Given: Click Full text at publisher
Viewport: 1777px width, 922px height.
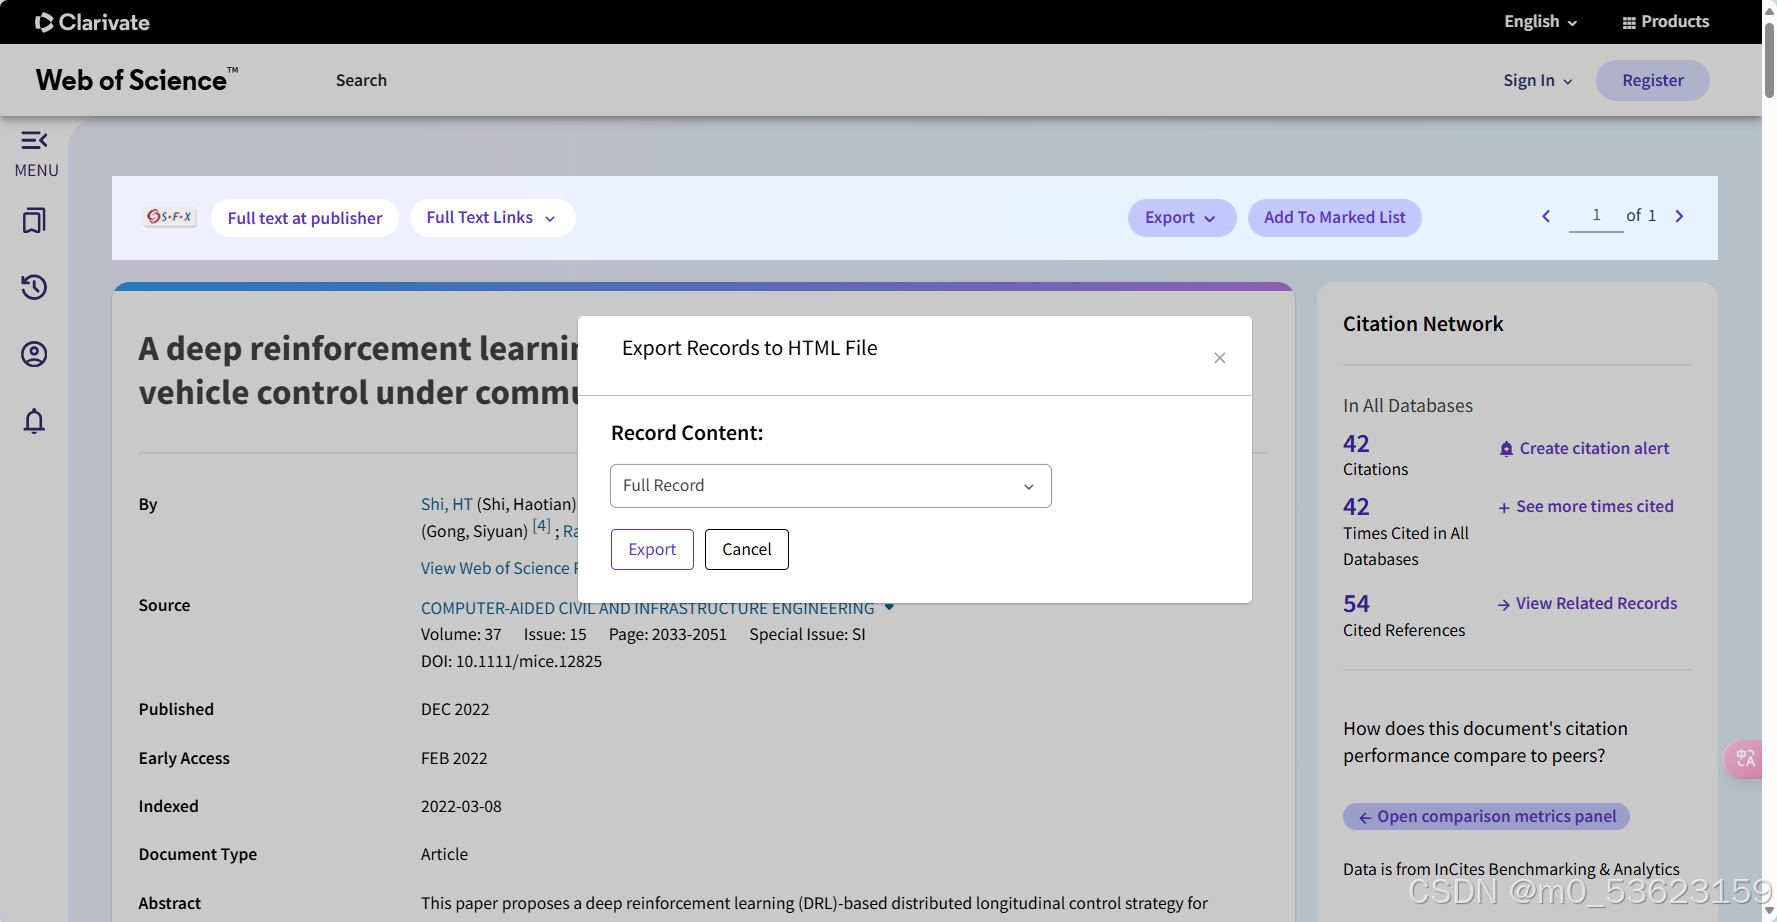Looking at the screenshot, I should click(x=305, y=218).
